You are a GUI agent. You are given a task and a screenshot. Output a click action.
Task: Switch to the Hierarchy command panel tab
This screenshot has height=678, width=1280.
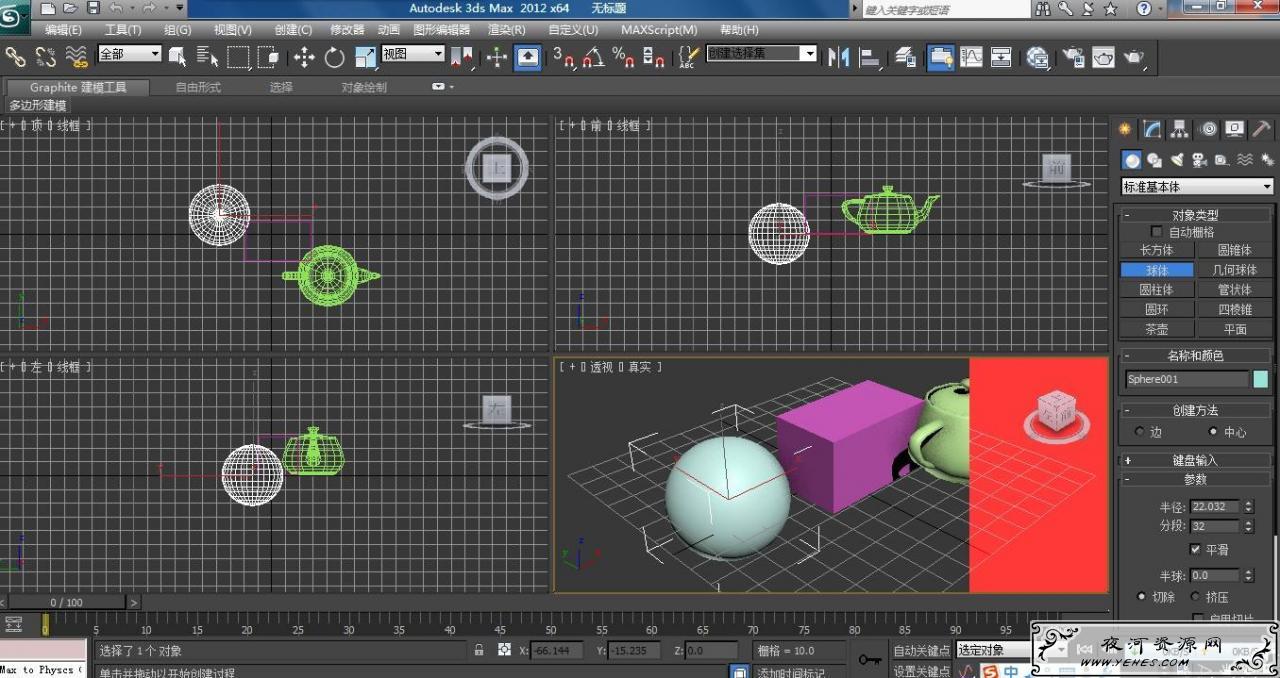pos(1180,129)
